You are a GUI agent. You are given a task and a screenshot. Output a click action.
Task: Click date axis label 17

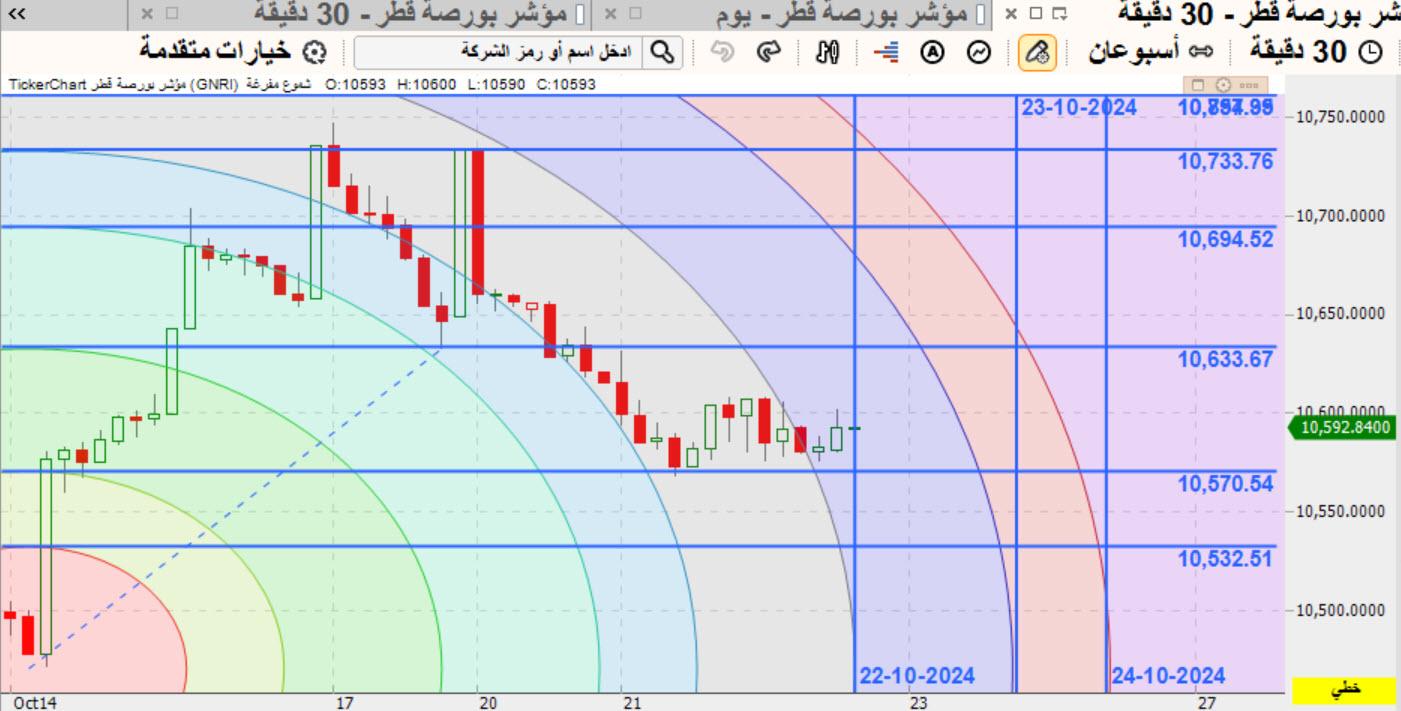(x=345, y=703)
